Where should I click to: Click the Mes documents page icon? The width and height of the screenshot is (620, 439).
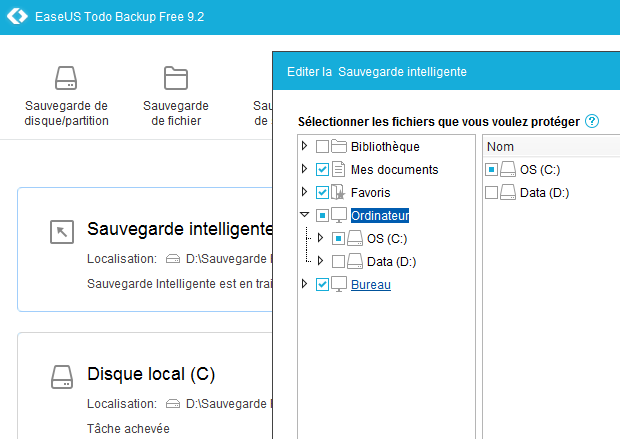[x=338, y=169]
